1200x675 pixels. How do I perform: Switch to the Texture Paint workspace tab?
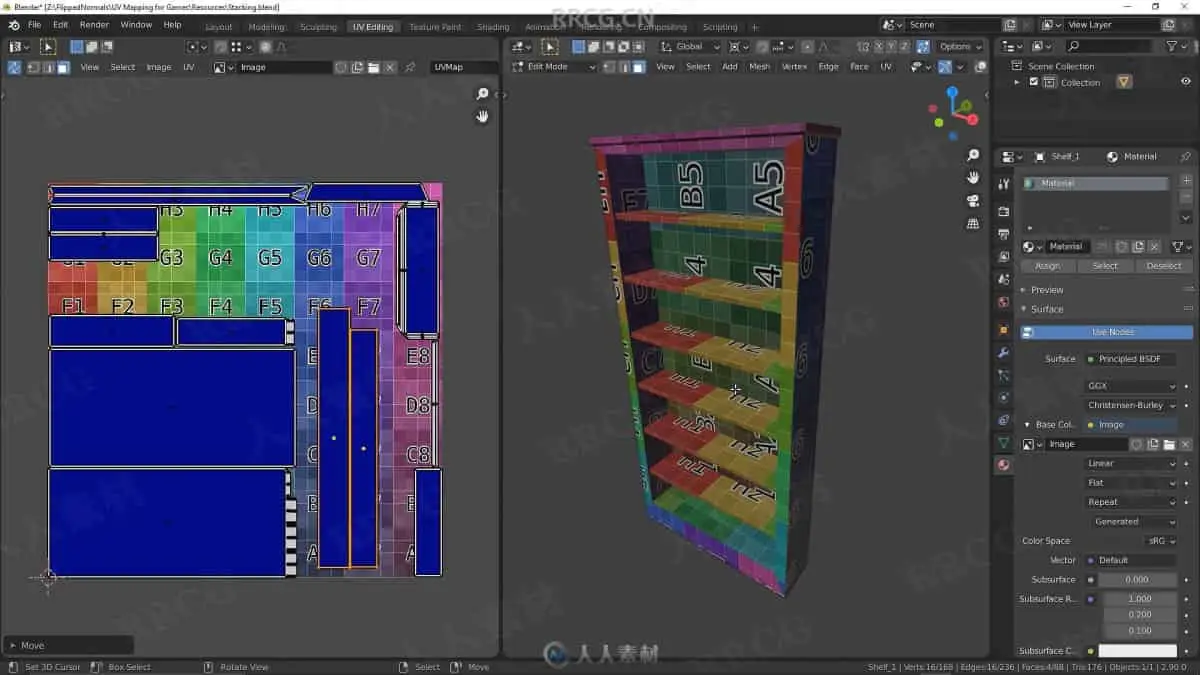pos(435,27)
